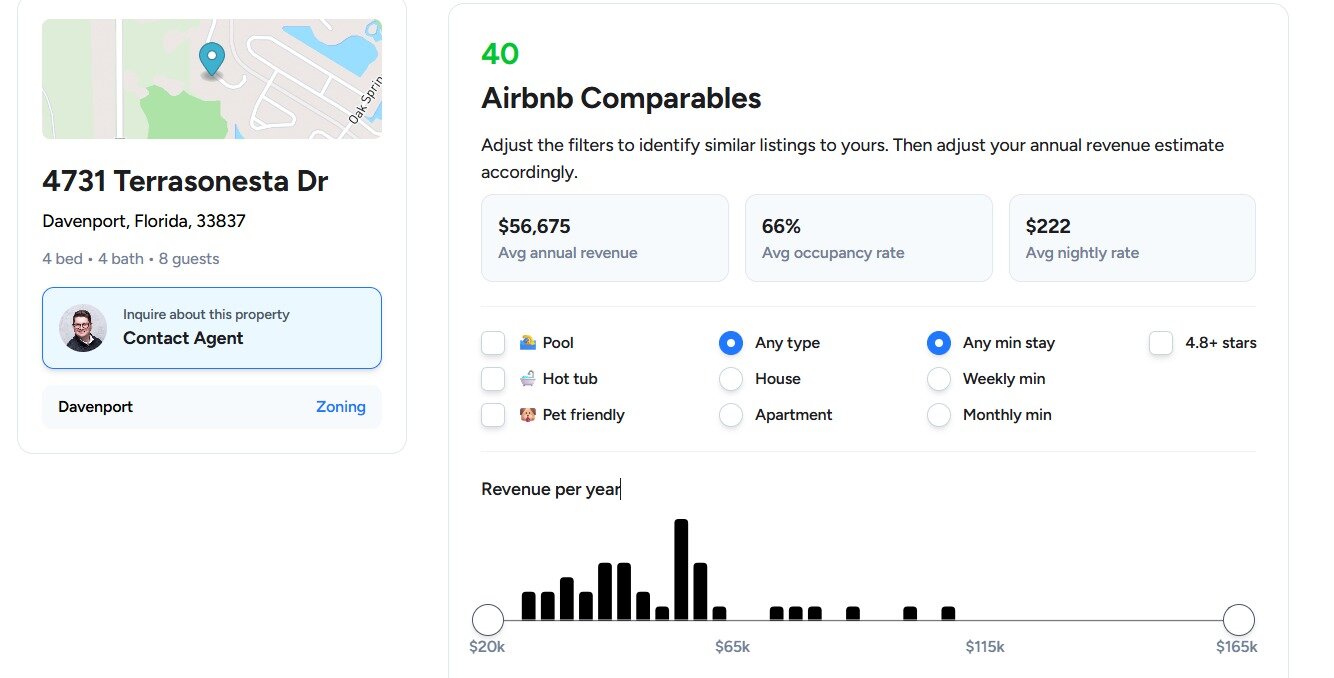Select Monthly min stay option
Viewport: 1334px width, 678px height.
click(939, 415)
